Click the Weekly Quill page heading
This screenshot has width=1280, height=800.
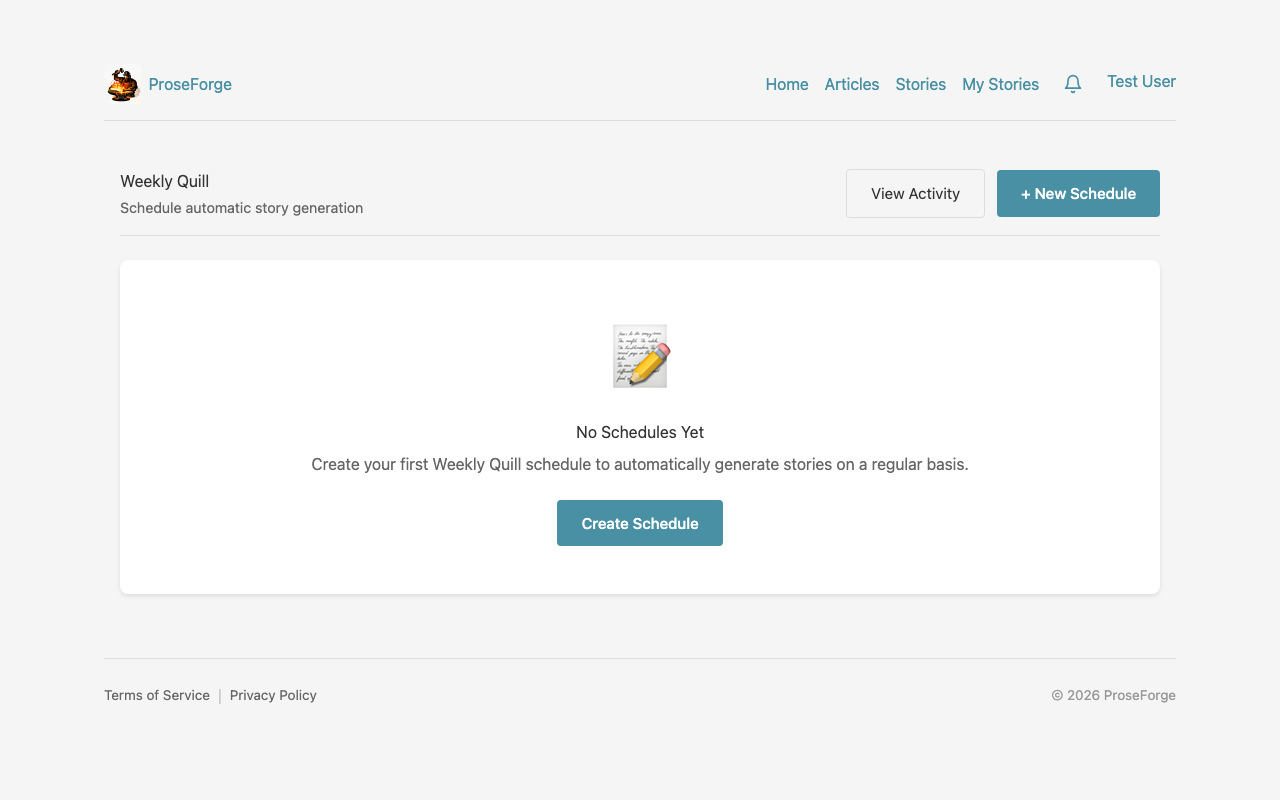pos(165,182)
